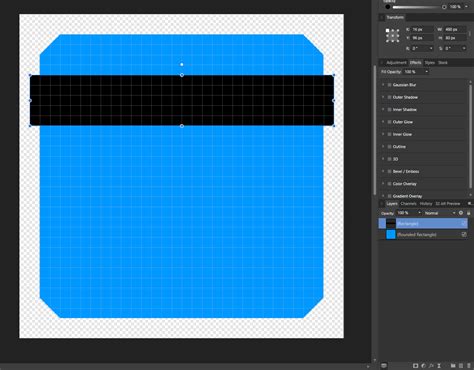Expand the Outer Shadow effect settings
The image size is (474, 370).
click(383, 97)
